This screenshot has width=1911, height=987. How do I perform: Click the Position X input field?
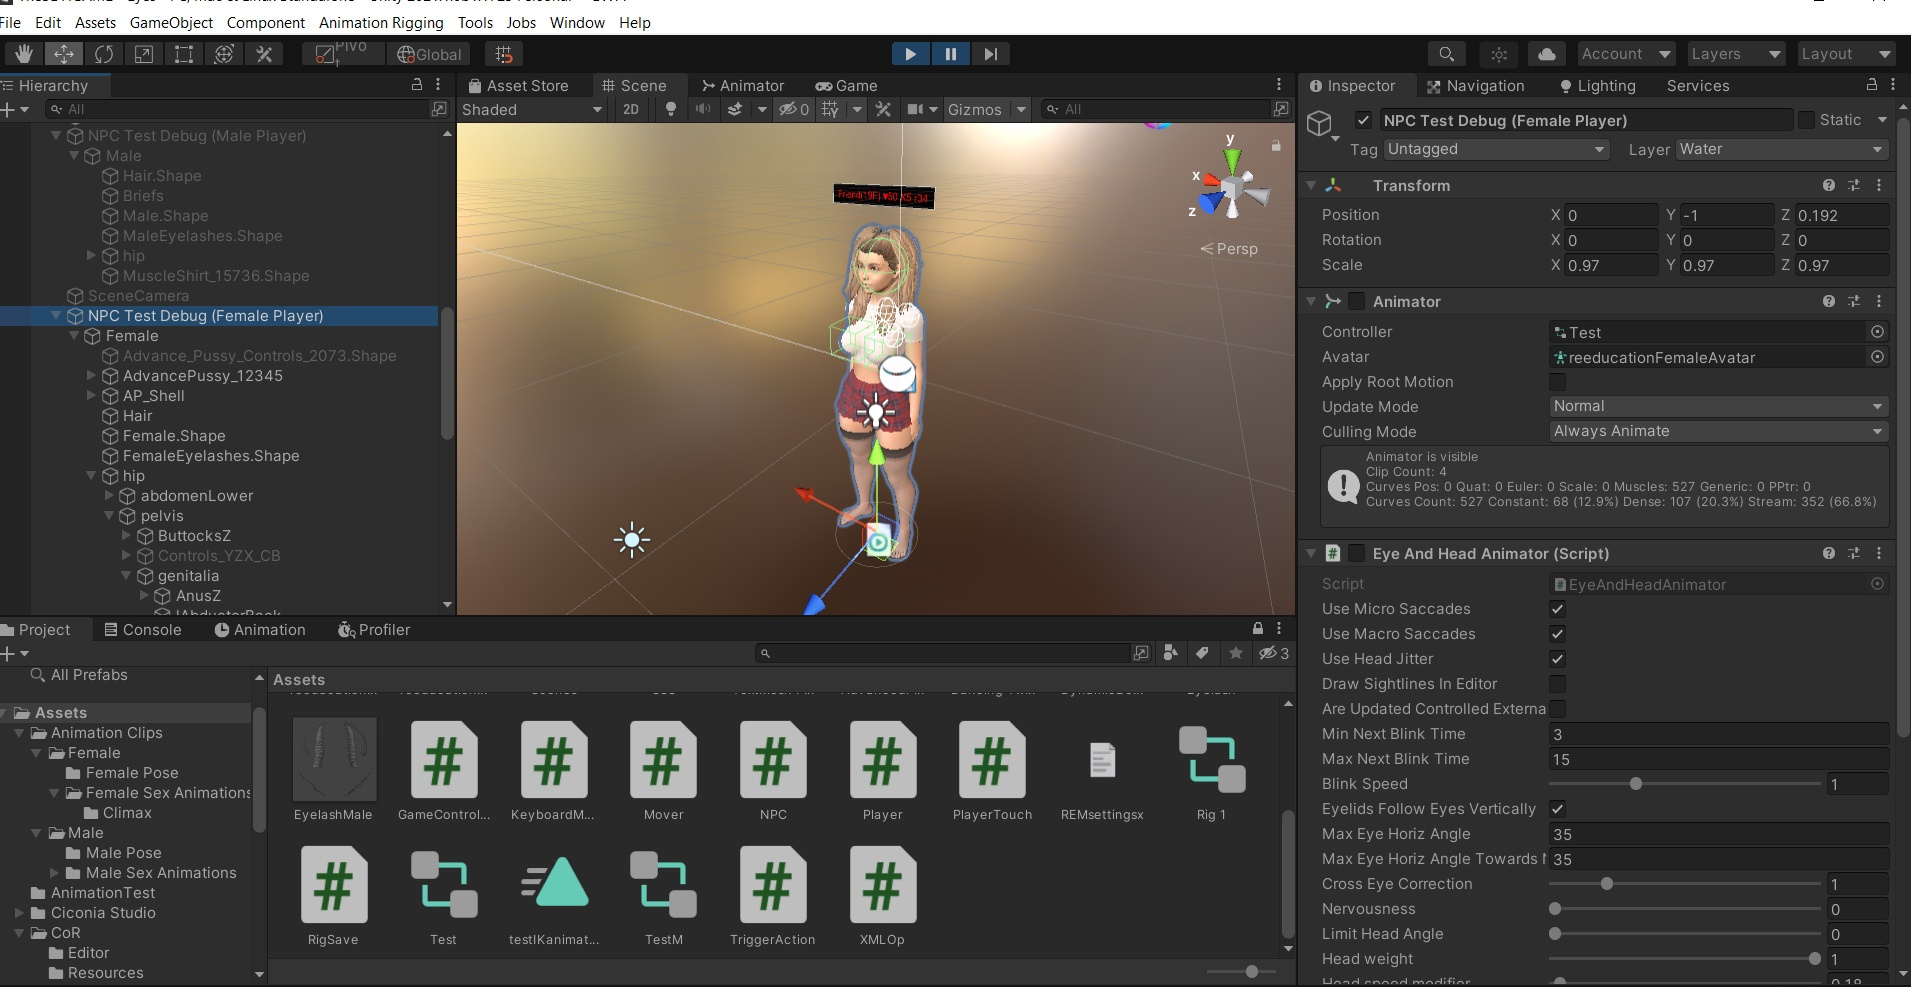(1611, 215)
